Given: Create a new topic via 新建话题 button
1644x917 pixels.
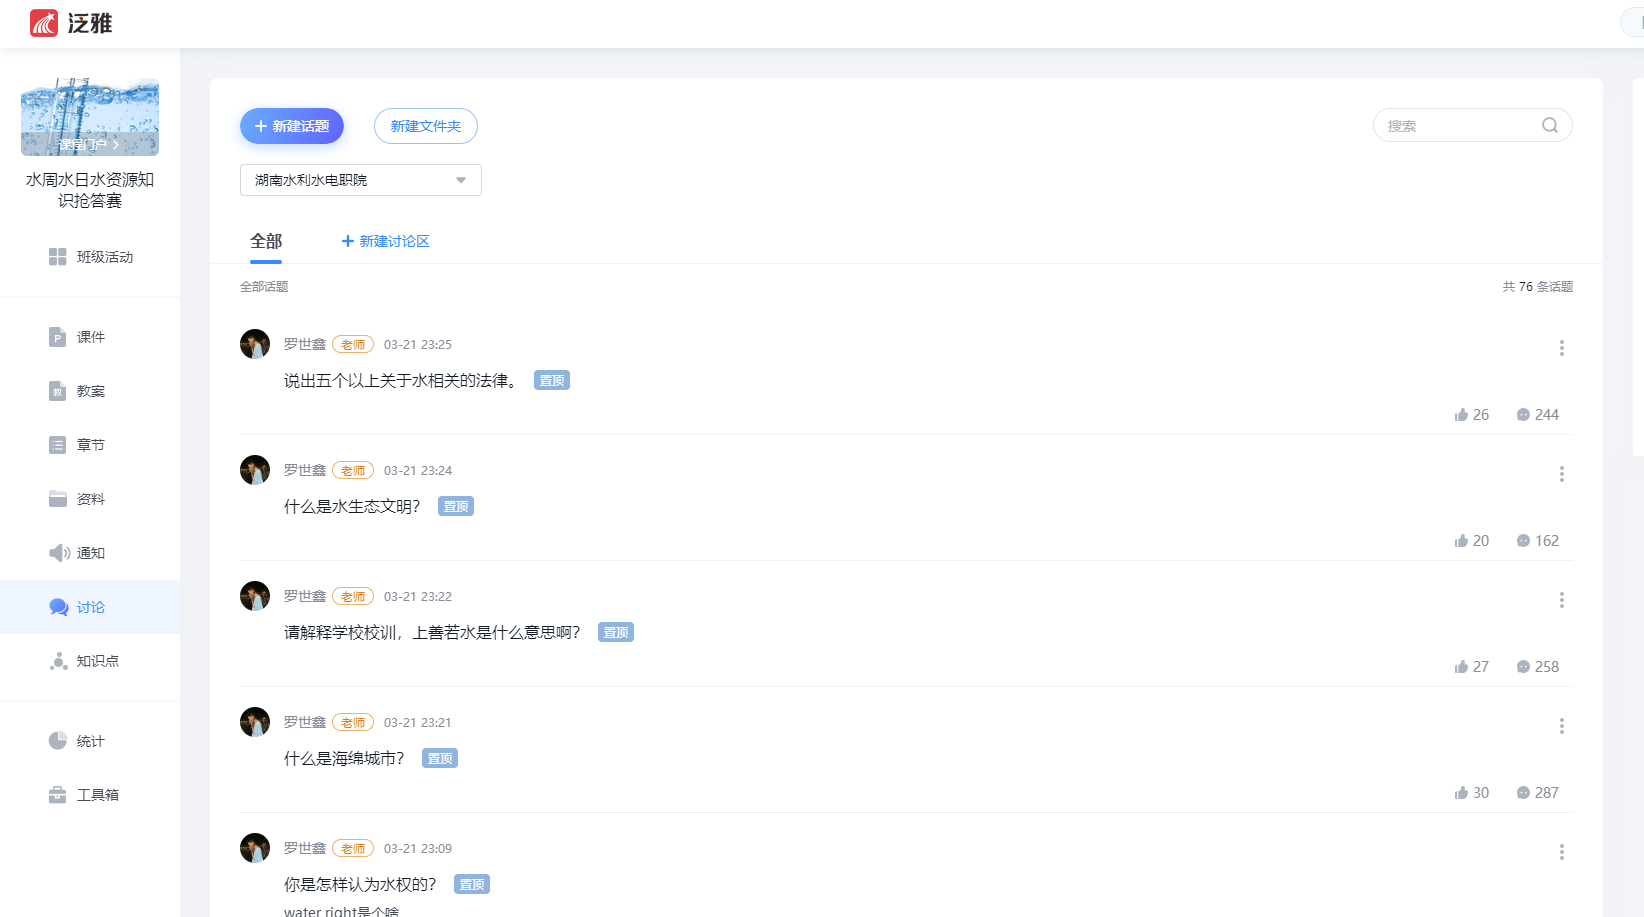Looking at the screenshot, I should pos(291,126).
